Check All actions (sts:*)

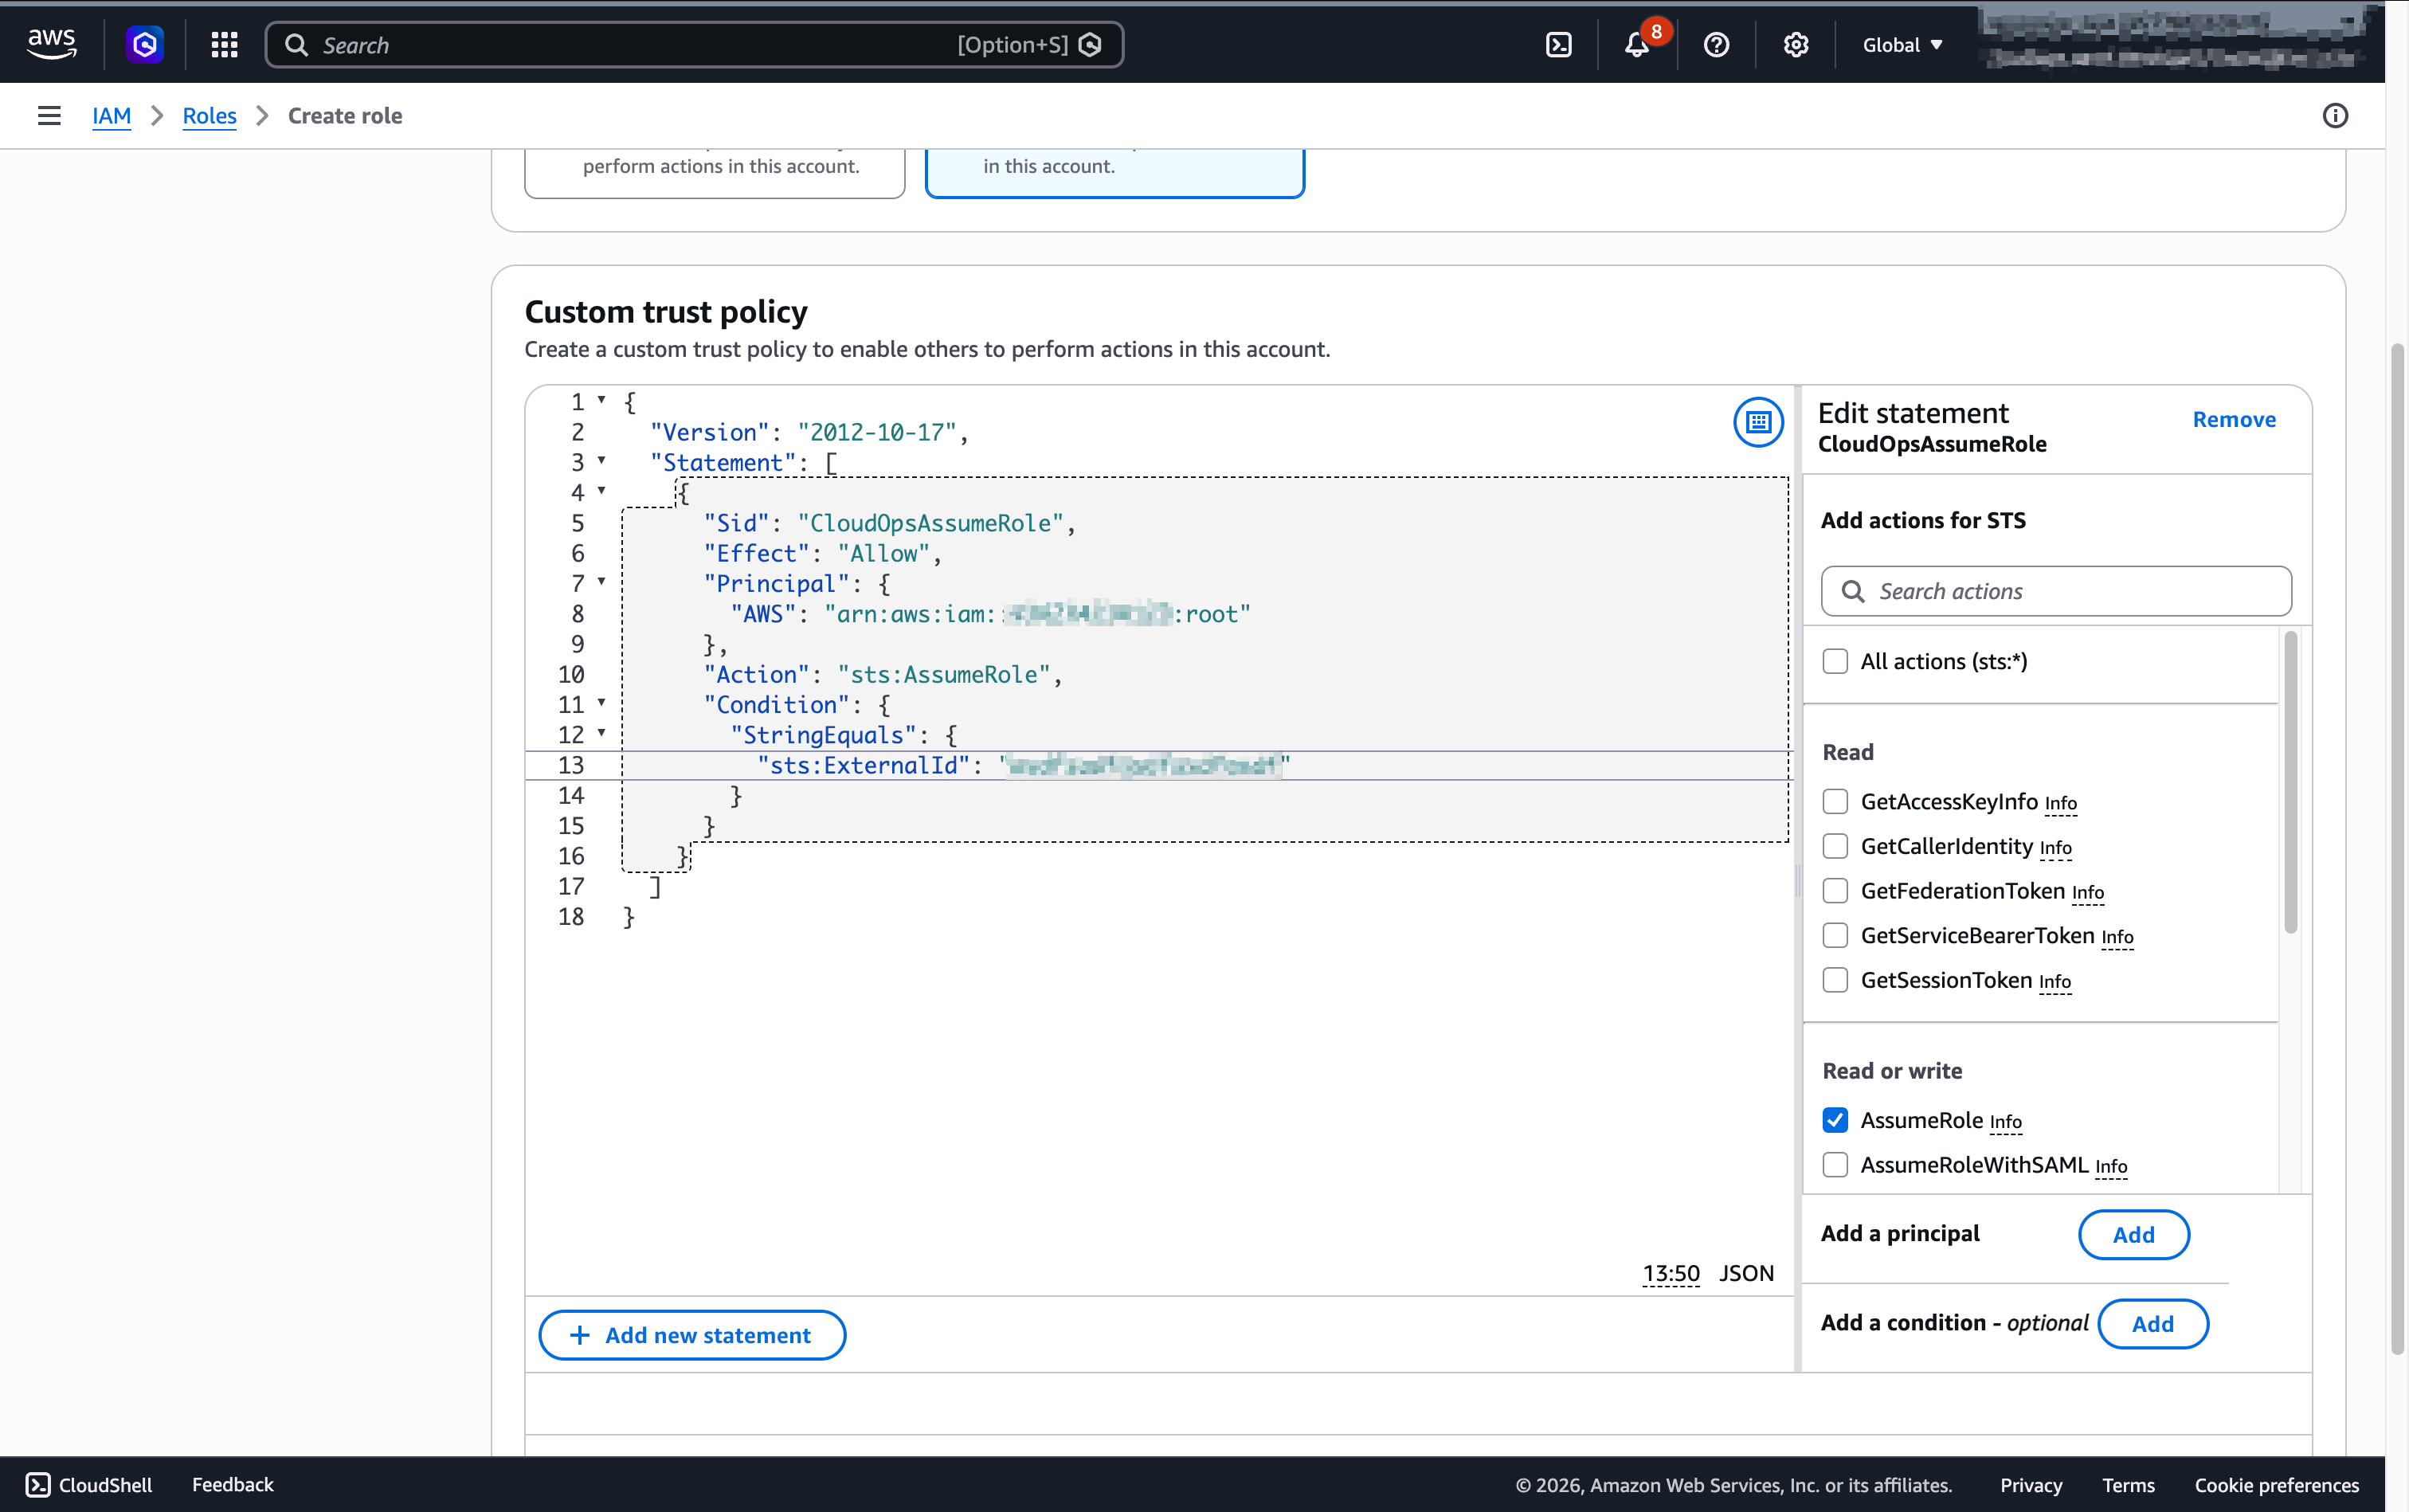1835,661
